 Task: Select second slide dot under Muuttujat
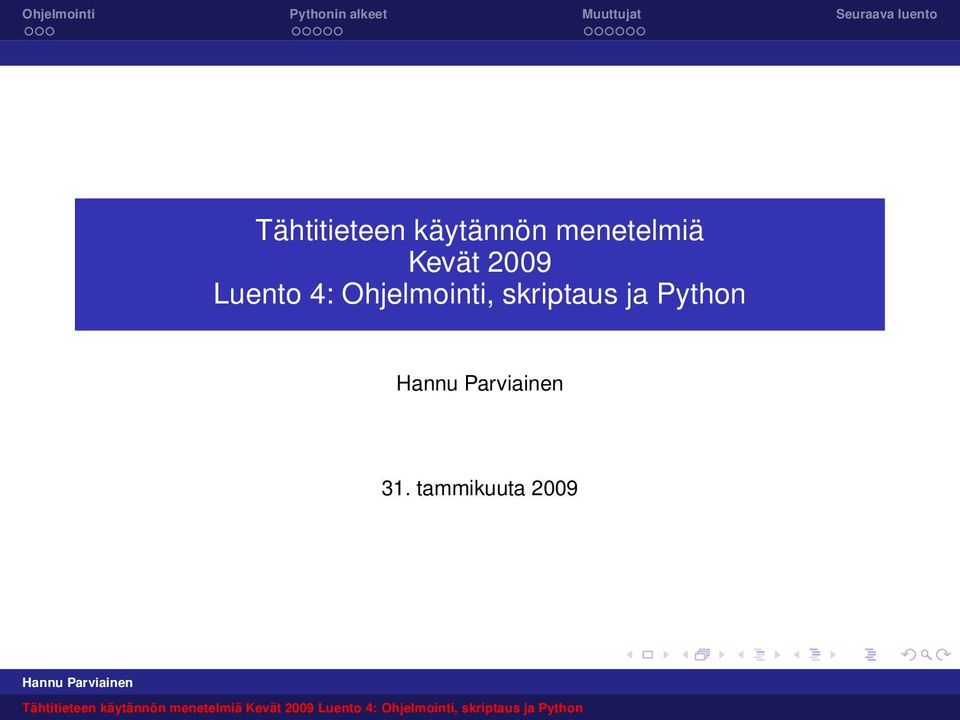pyautogui.click(x=599, y=31)
